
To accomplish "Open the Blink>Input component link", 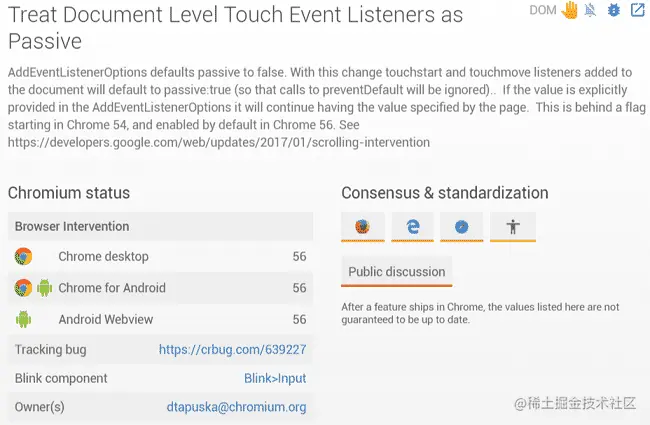I will [x=275, y=378].
